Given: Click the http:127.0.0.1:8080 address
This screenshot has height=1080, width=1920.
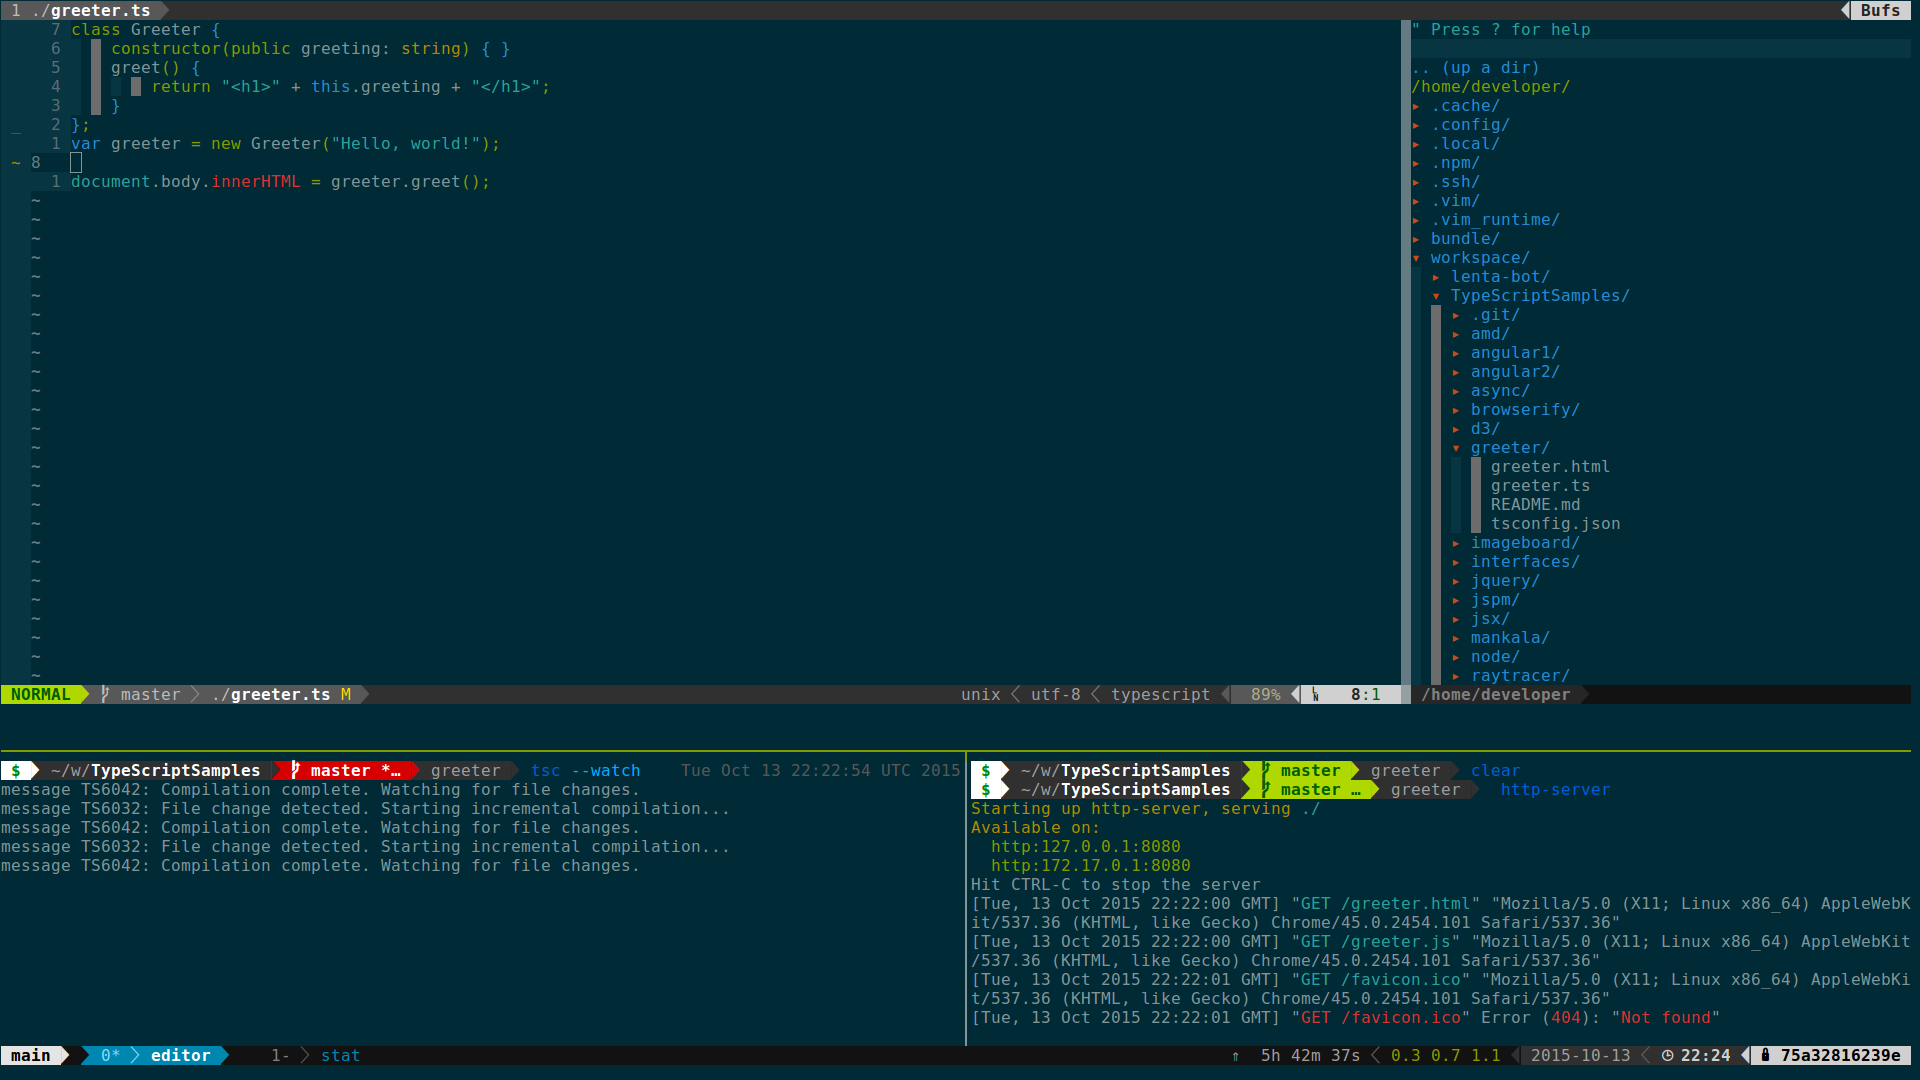Looking at the screenshot, I should pyautogui.click(x=1085, y=846).
